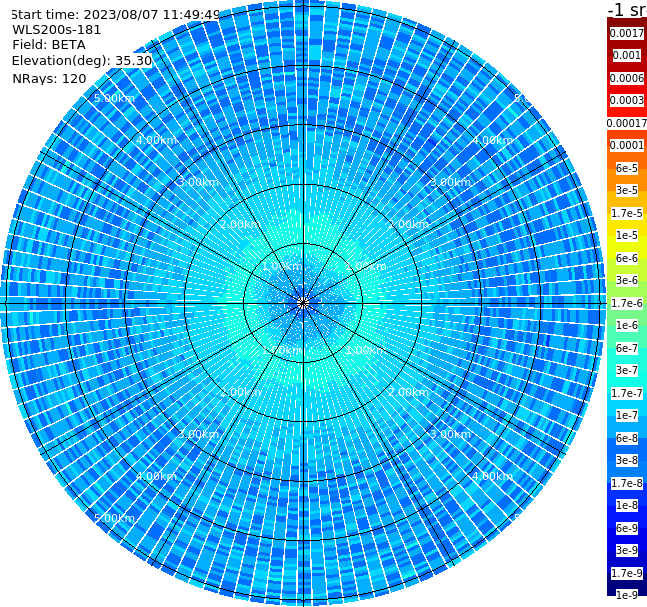647x607 pixels.
Task: Select the 0.0006 value on the color scale
Action: pyautogui.click(x=627, y=78)
